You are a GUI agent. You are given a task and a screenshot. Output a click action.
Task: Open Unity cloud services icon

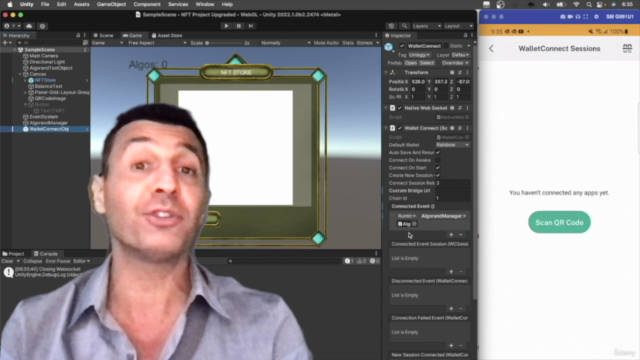tap(29, 26)
